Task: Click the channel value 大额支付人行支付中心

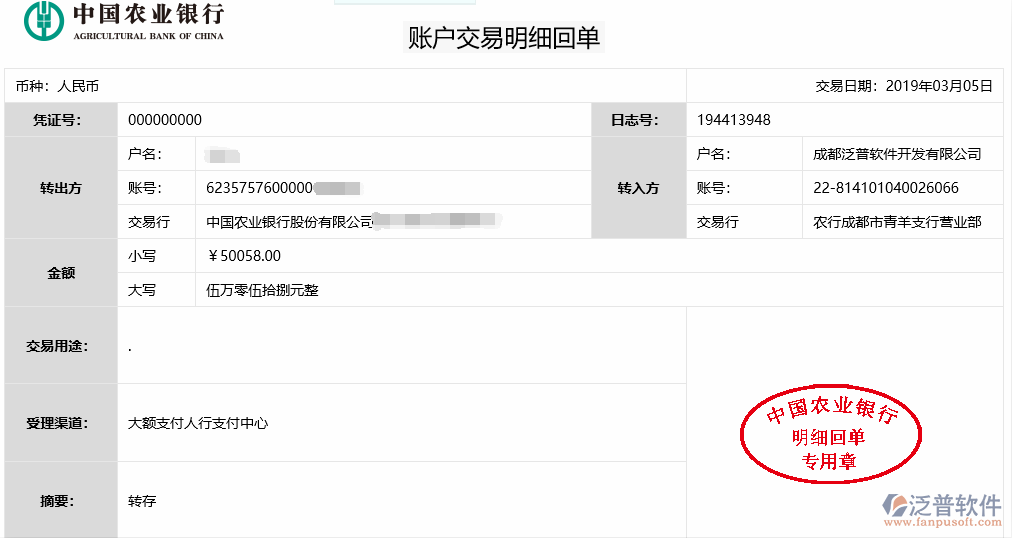Action: click(x=198, y=423)
